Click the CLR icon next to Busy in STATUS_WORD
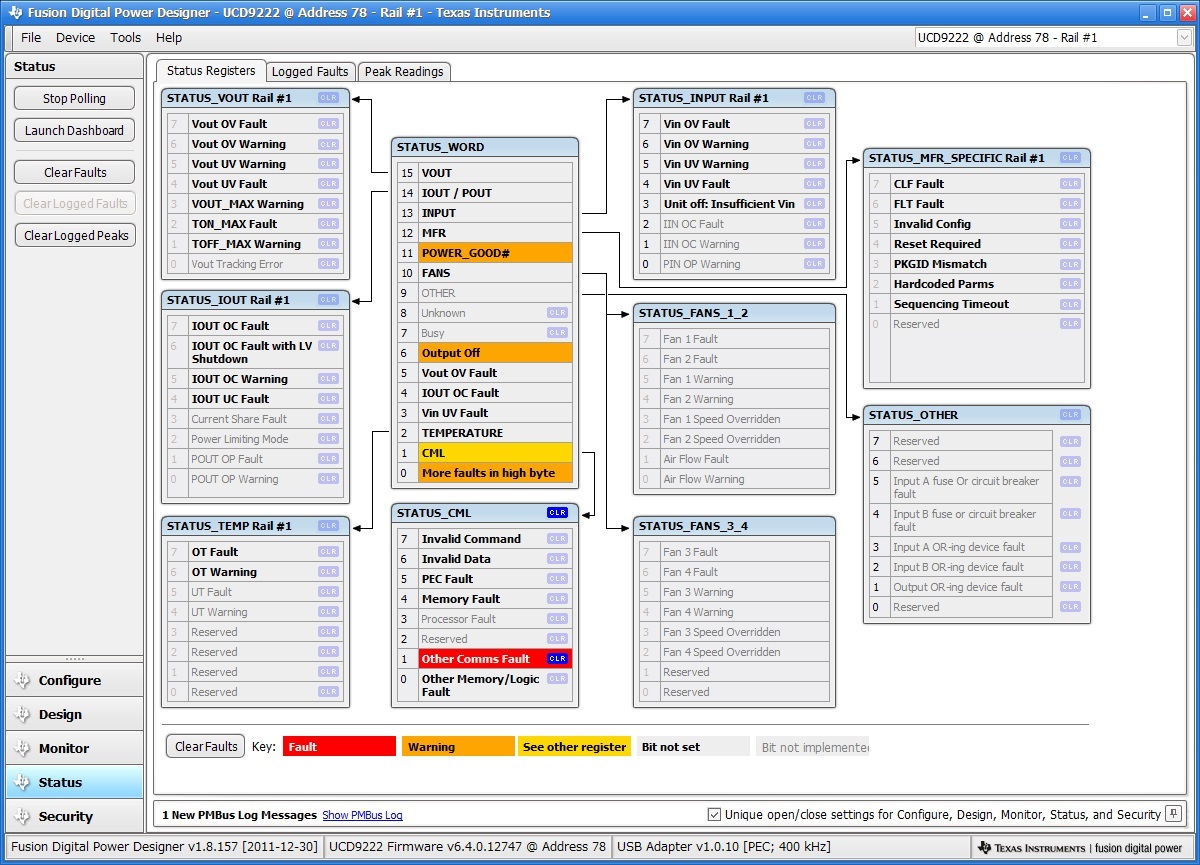Viewport: 1200px width, 865px height. click(x=557, y=333)
